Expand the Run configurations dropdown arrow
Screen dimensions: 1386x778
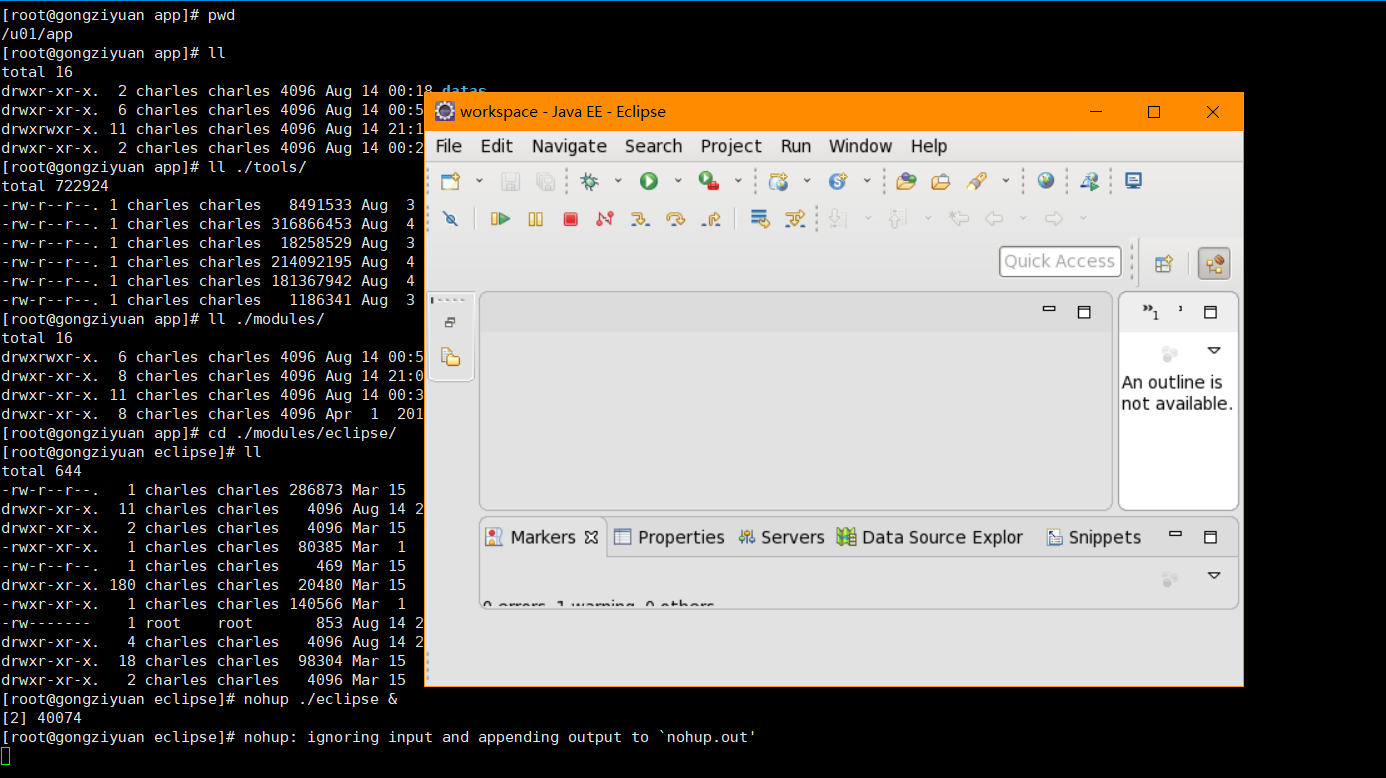[677, 181]
